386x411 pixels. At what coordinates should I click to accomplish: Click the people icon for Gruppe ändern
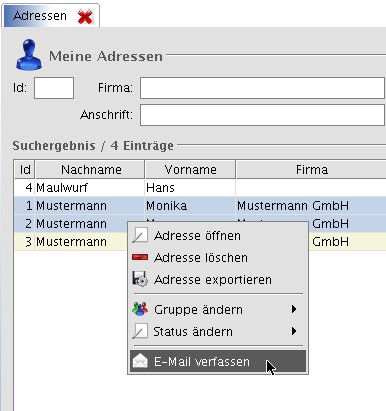[x=140, y=309]
